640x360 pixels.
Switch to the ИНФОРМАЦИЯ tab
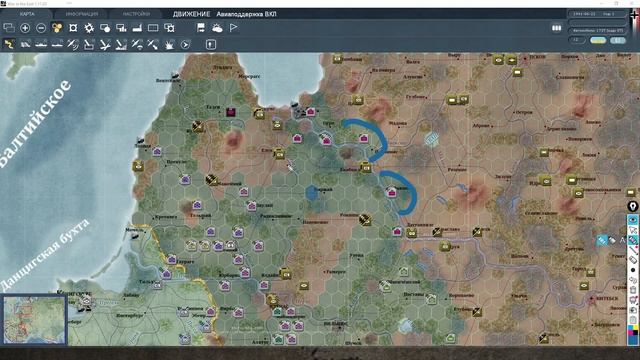82,14
